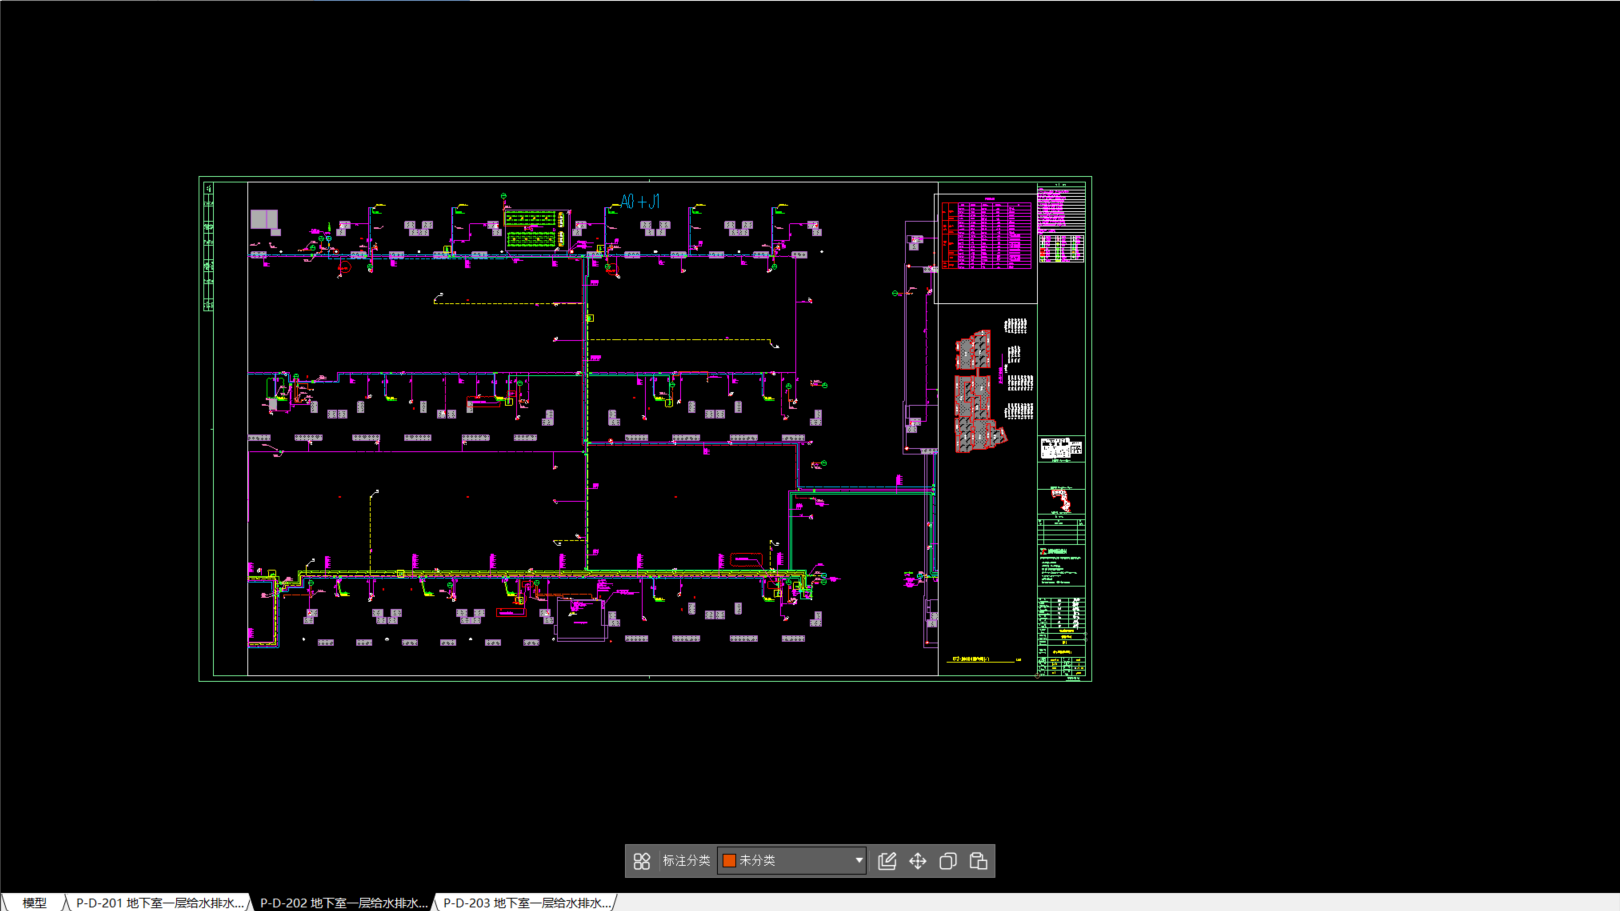Click the copy annotation icon
1620x911 pixels.
point(948,861)
